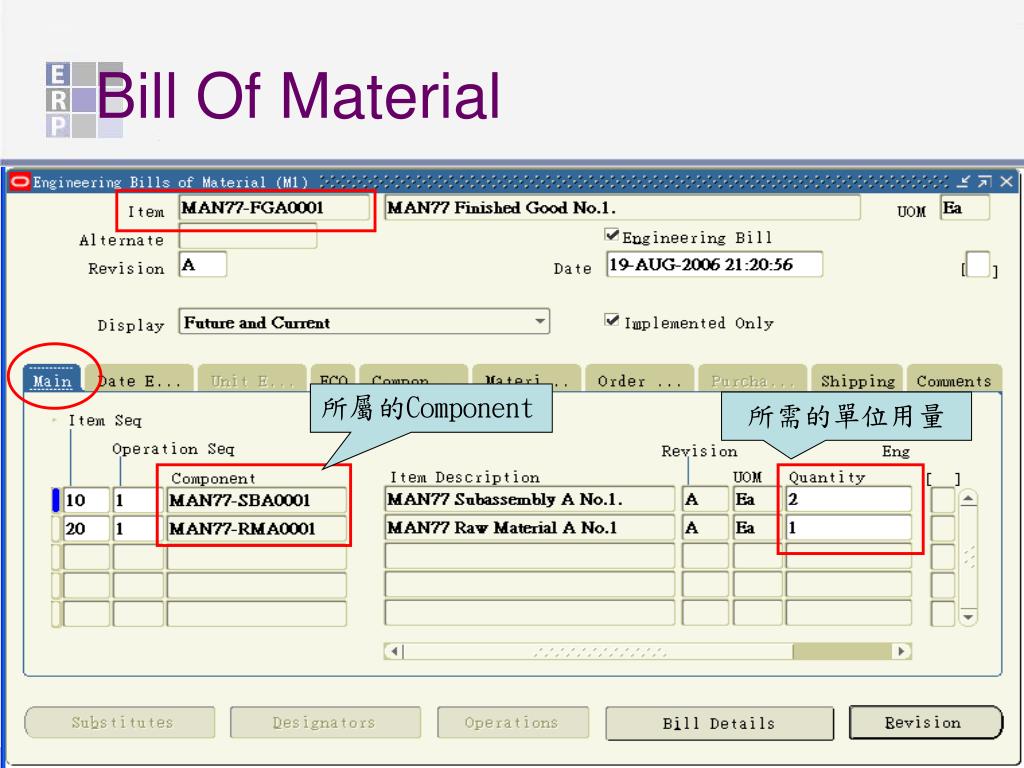Click the empty Alternate field
The width and height of the screenshot is (1024, 768).
coord(248,236)
